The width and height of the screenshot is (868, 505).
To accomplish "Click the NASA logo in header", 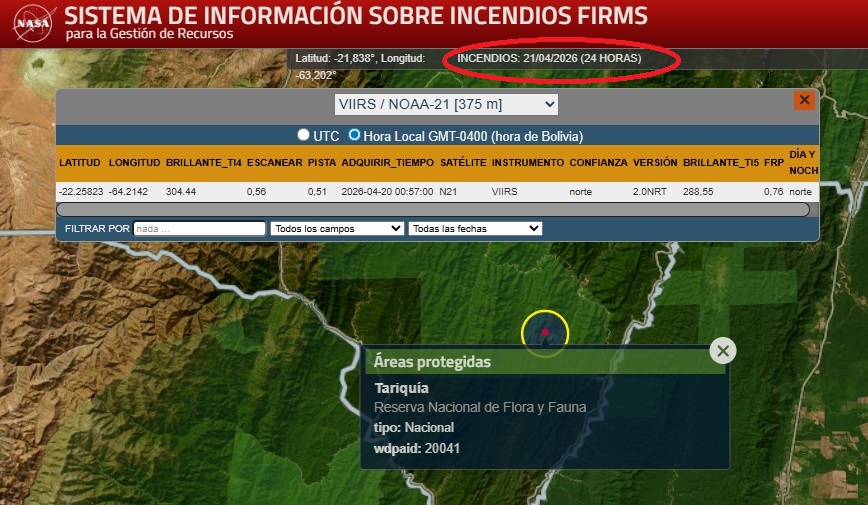I will 31,22.
